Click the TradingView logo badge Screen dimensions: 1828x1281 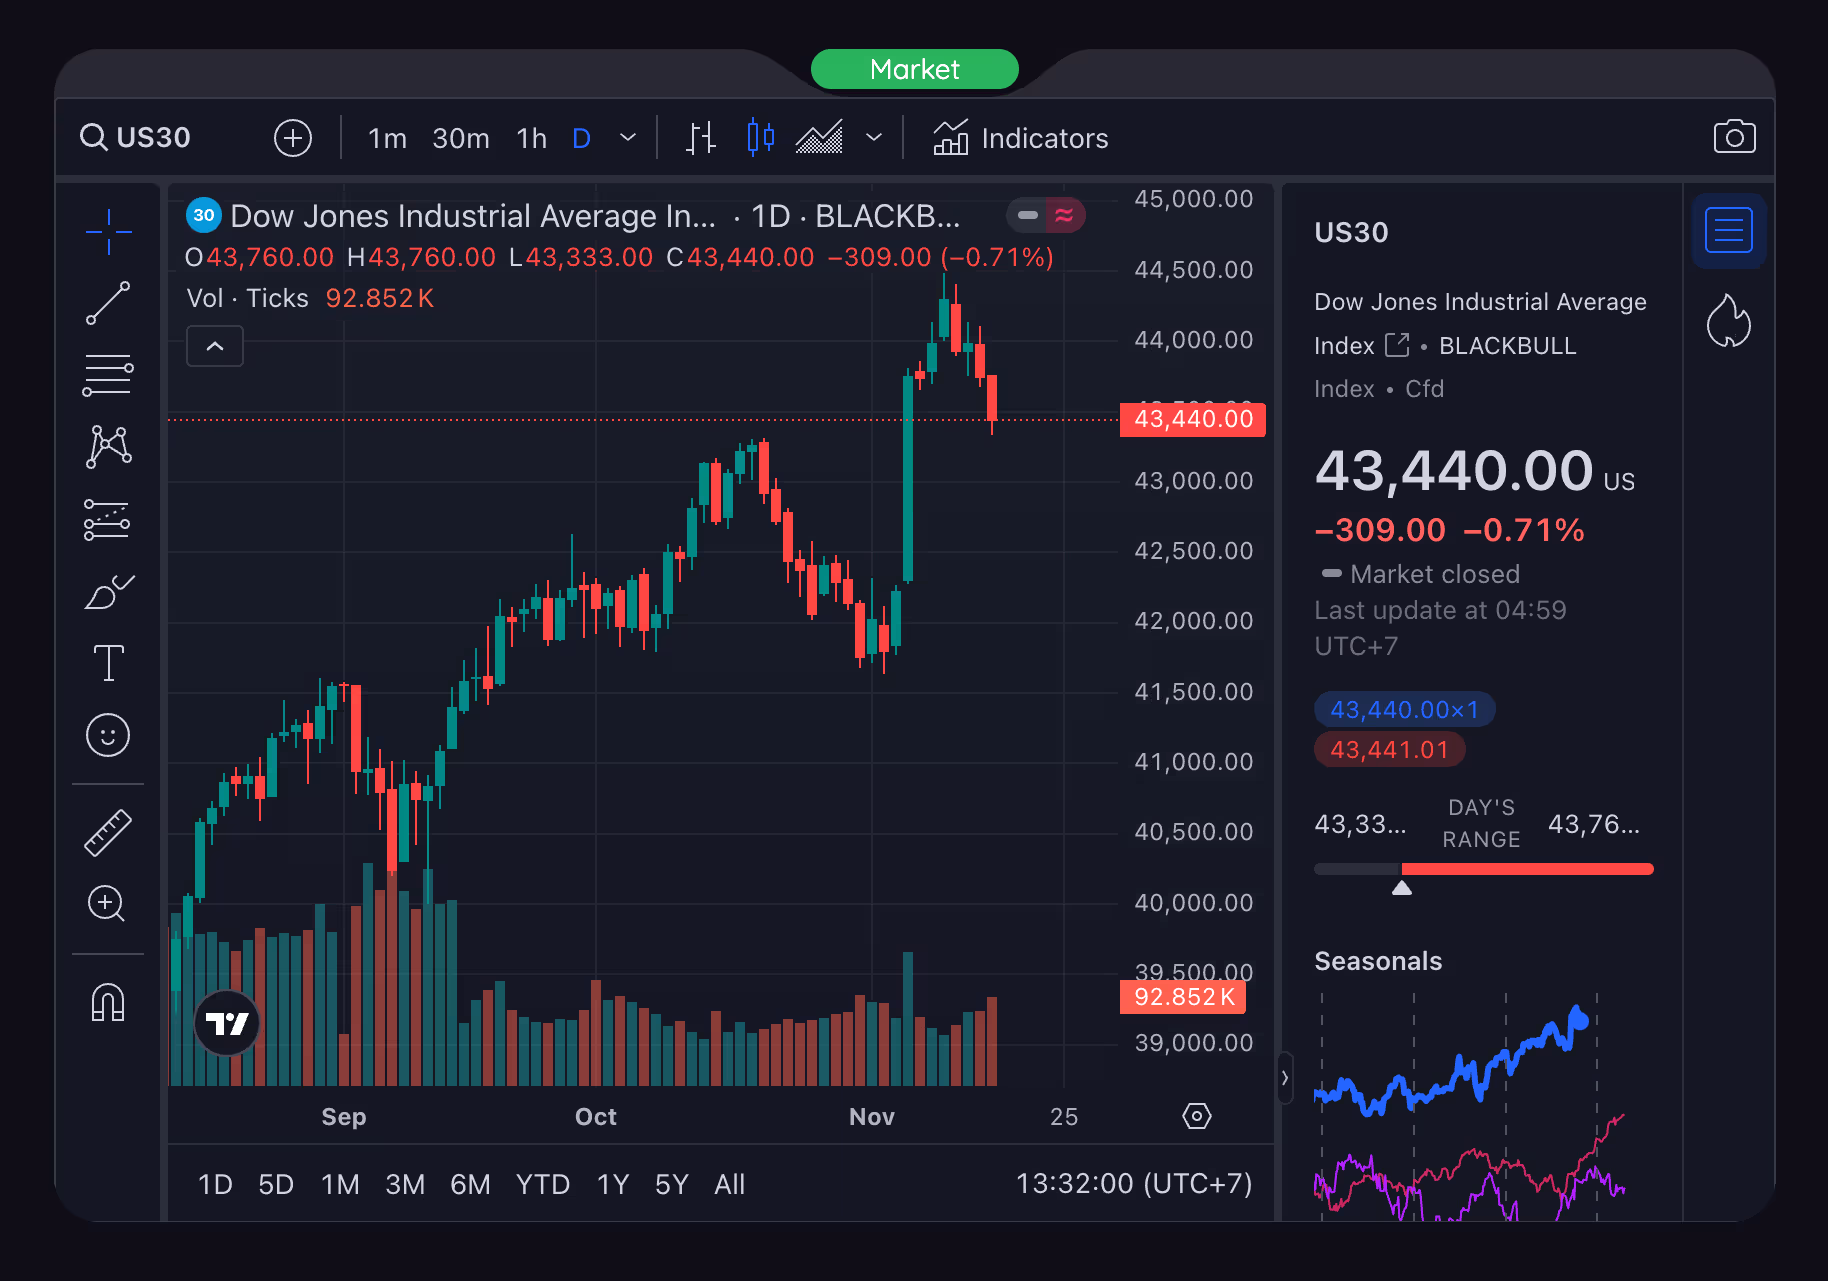coord(227,1023)
